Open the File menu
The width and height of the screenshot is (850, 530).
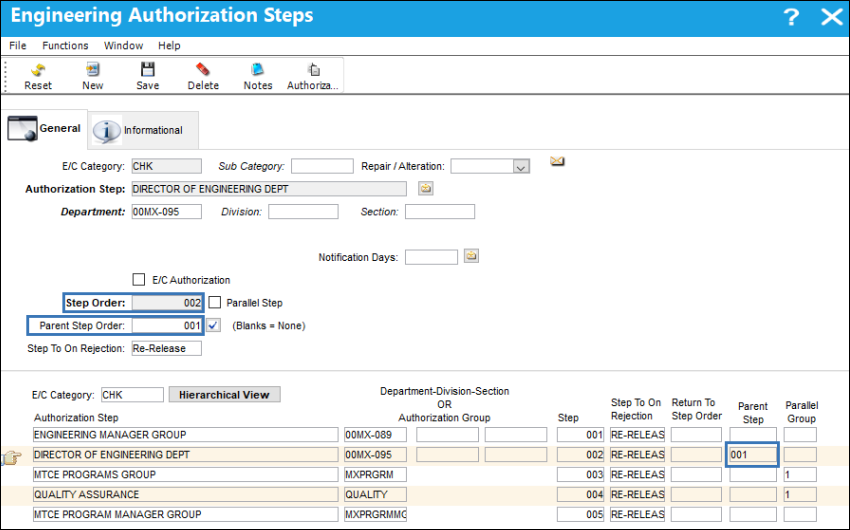17,46
